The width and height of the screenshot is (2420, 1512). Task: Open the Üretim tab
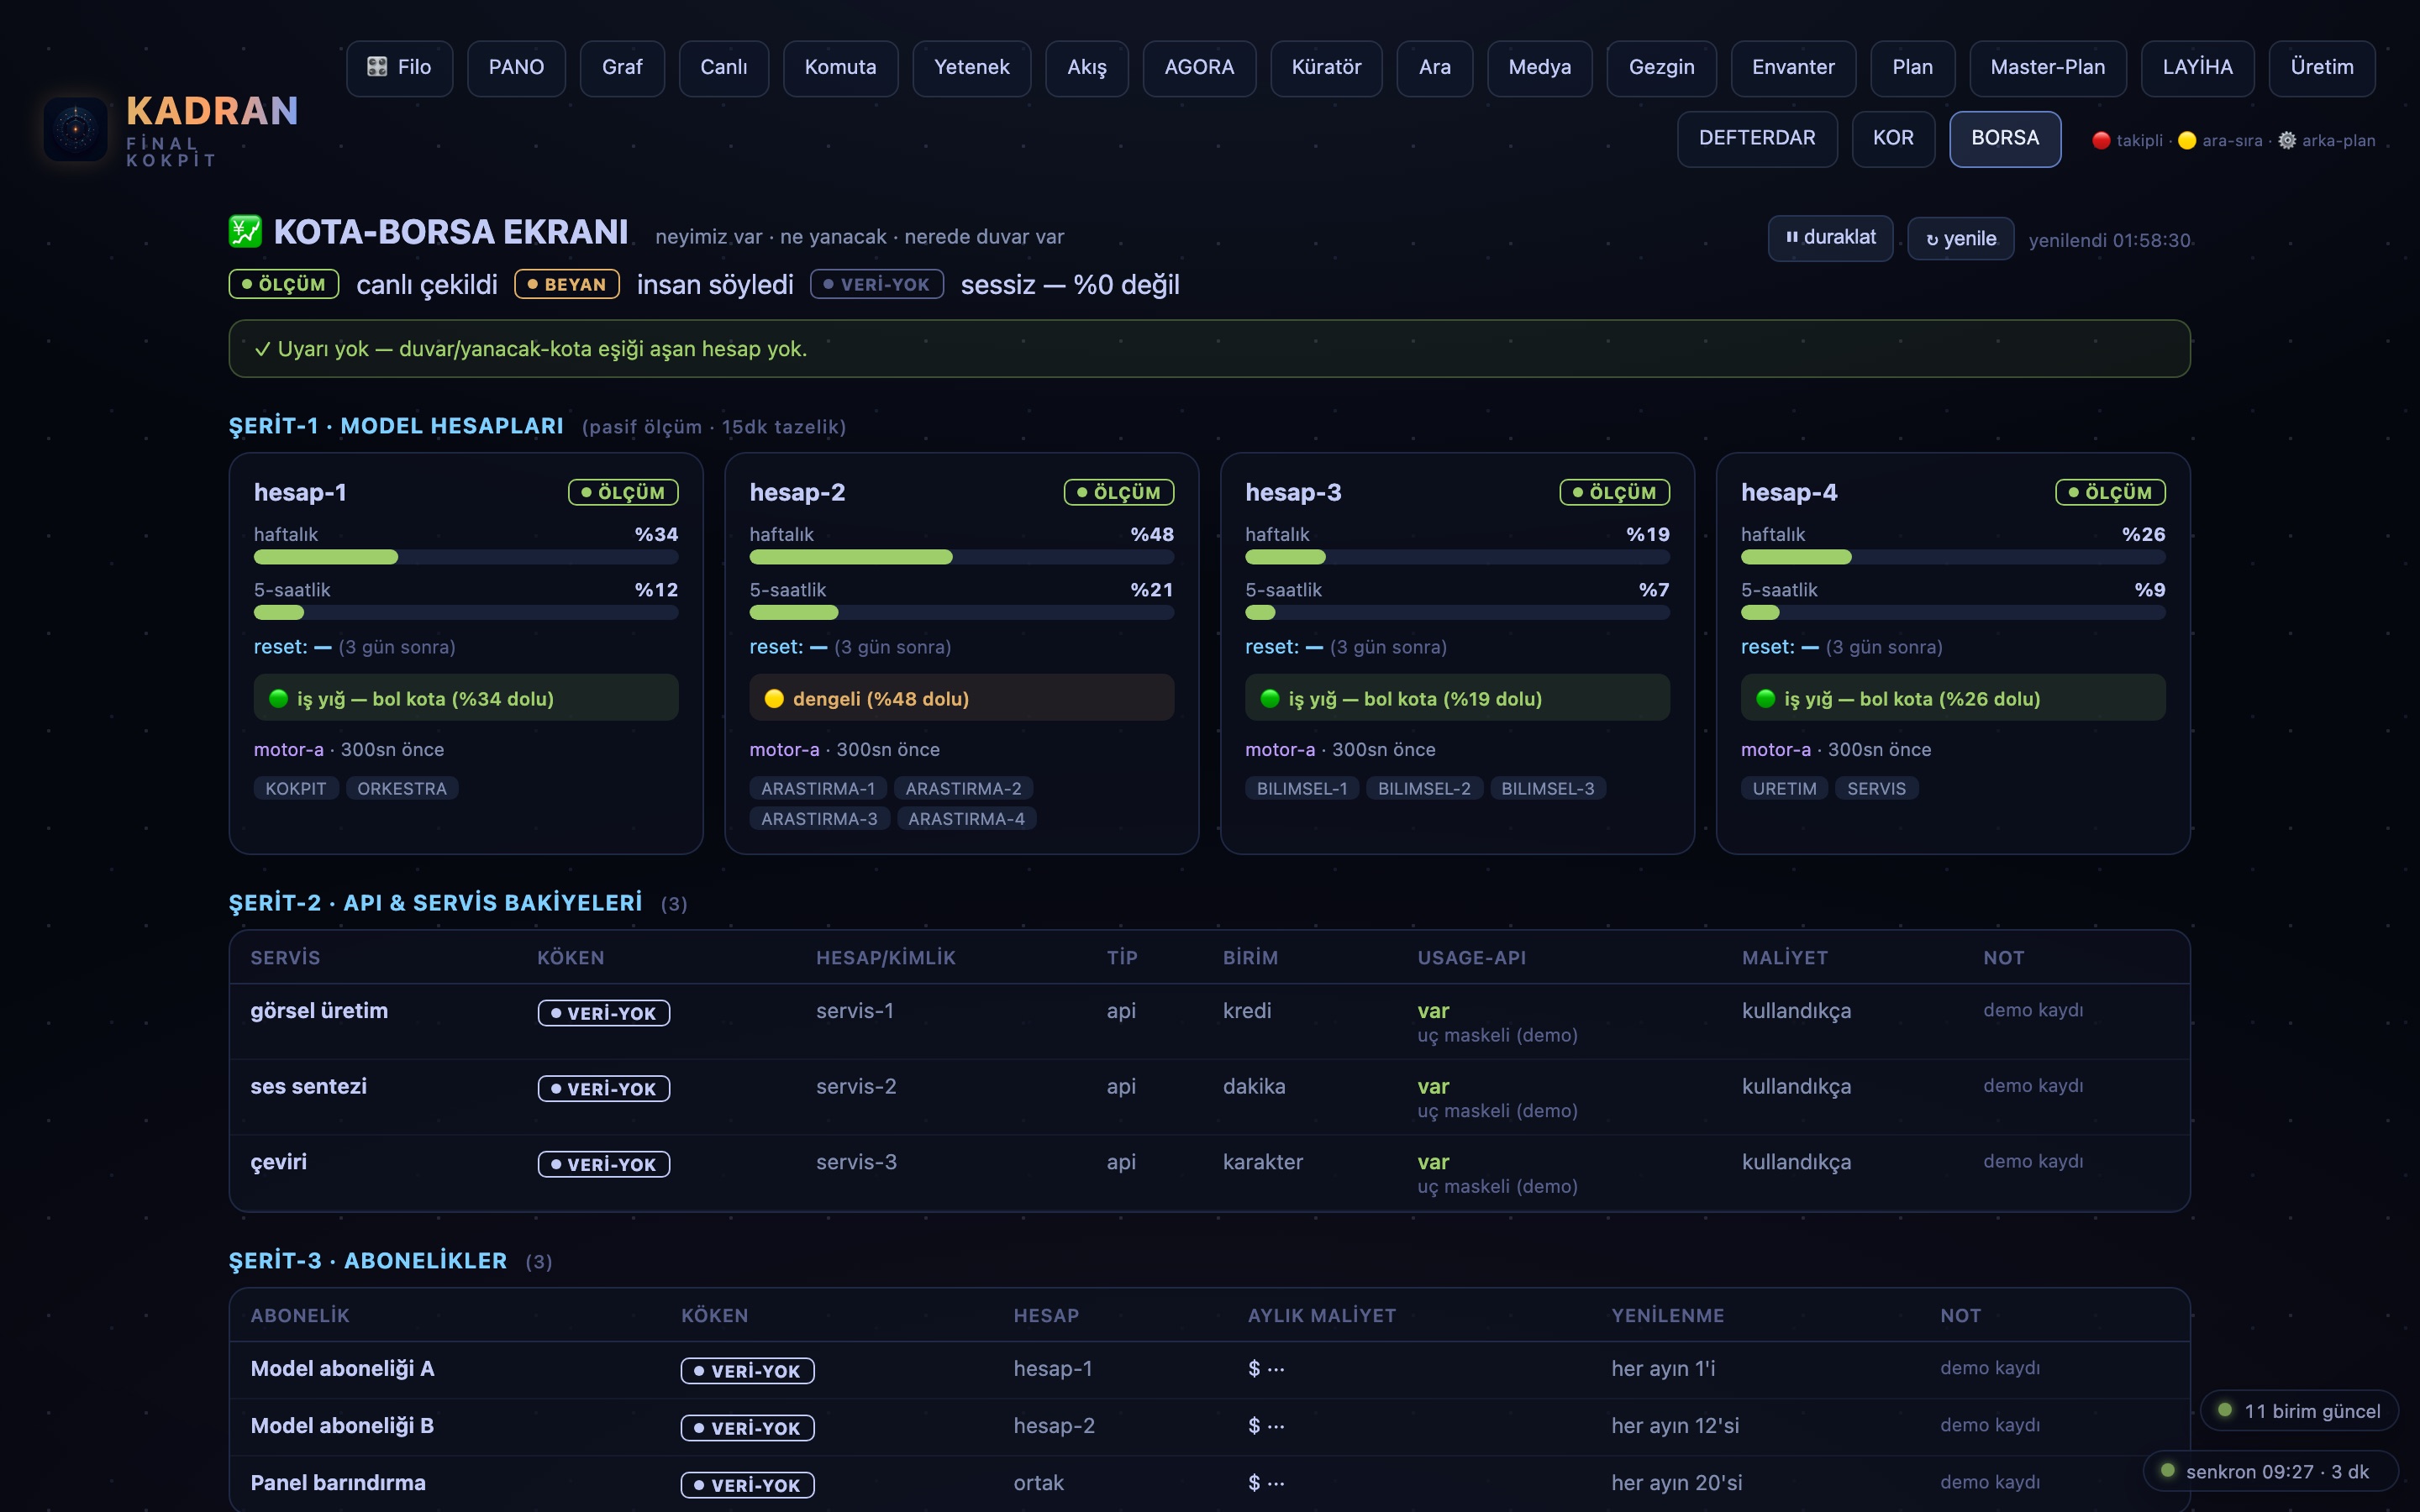click(2321, 68)
